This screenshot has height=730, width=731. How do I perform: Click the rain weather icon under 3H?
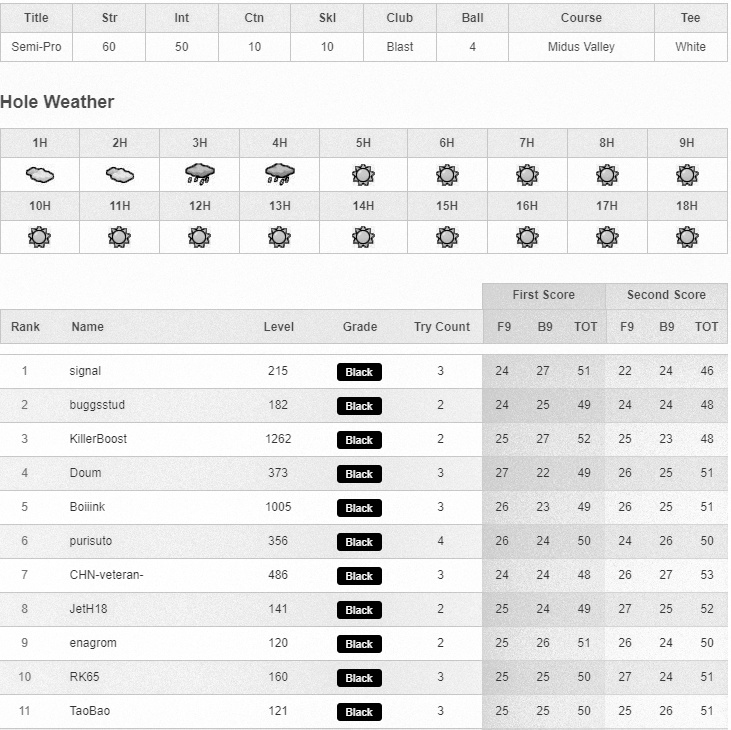(200, 175)
